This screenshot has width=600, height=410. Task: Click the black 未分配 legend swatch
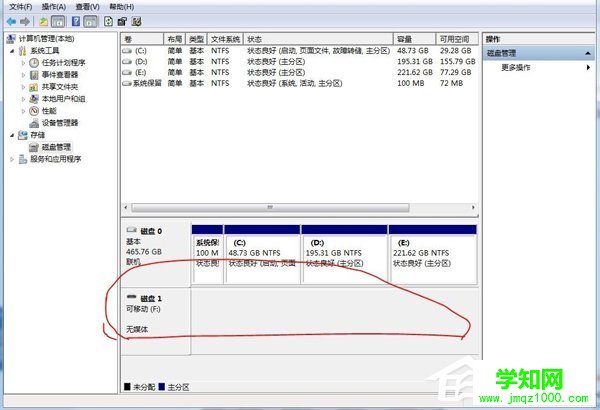tap(127, 387)
